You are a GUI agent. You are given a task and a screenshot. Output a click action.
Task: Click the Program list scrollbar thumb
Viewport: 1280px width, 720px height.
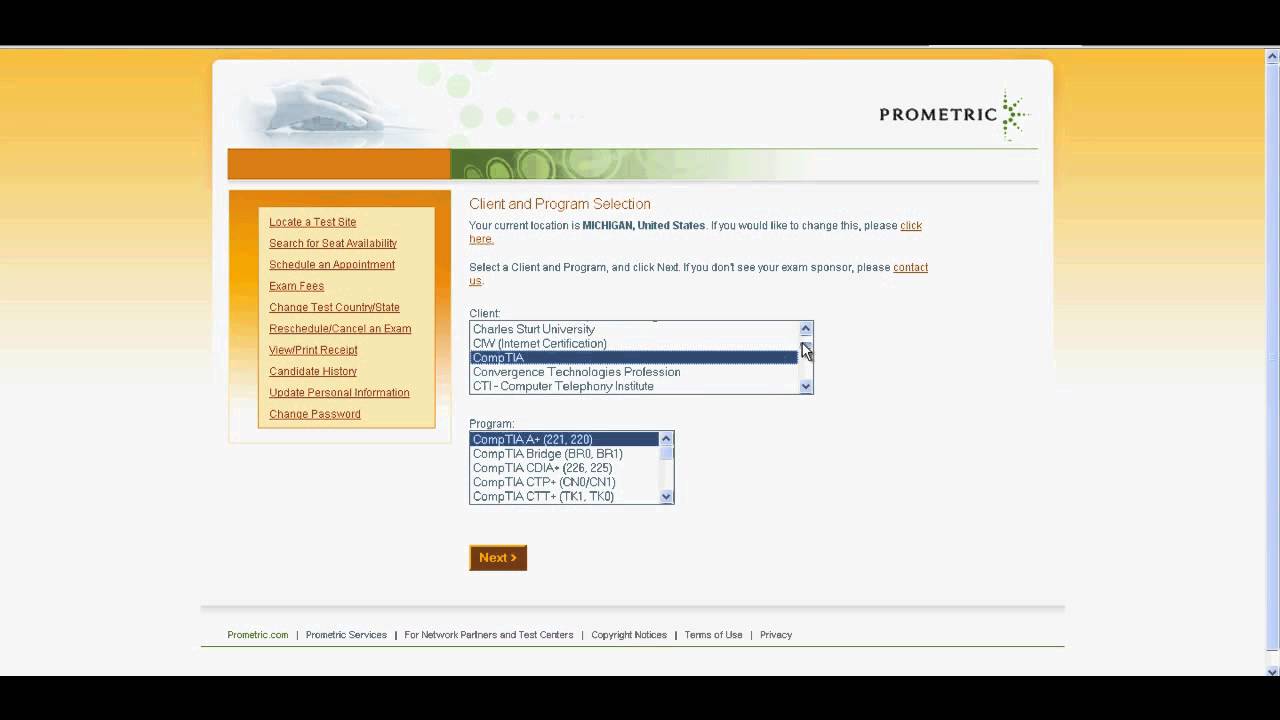click(666, 453)
